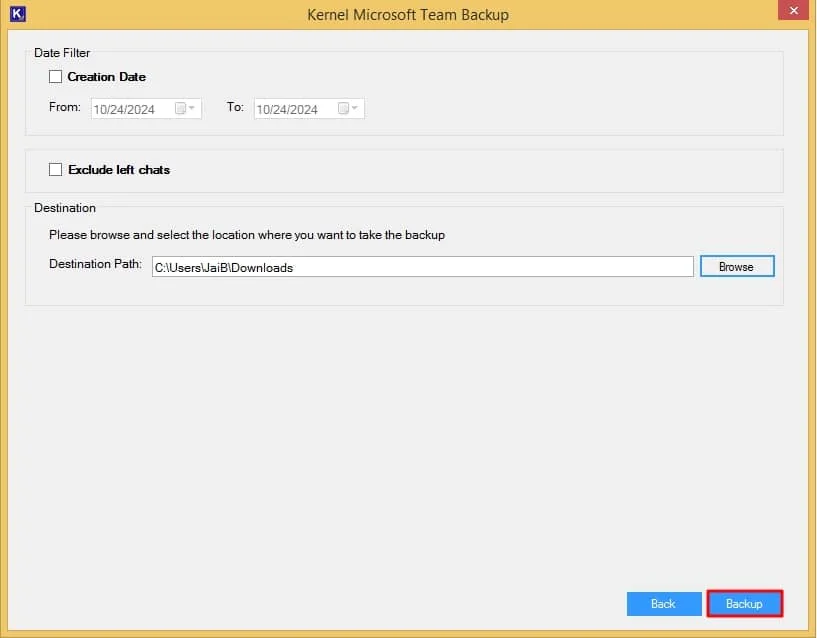Start the Backup with the Backup button
The width and height of the screenshot is (817, 638).
(745, 604)
